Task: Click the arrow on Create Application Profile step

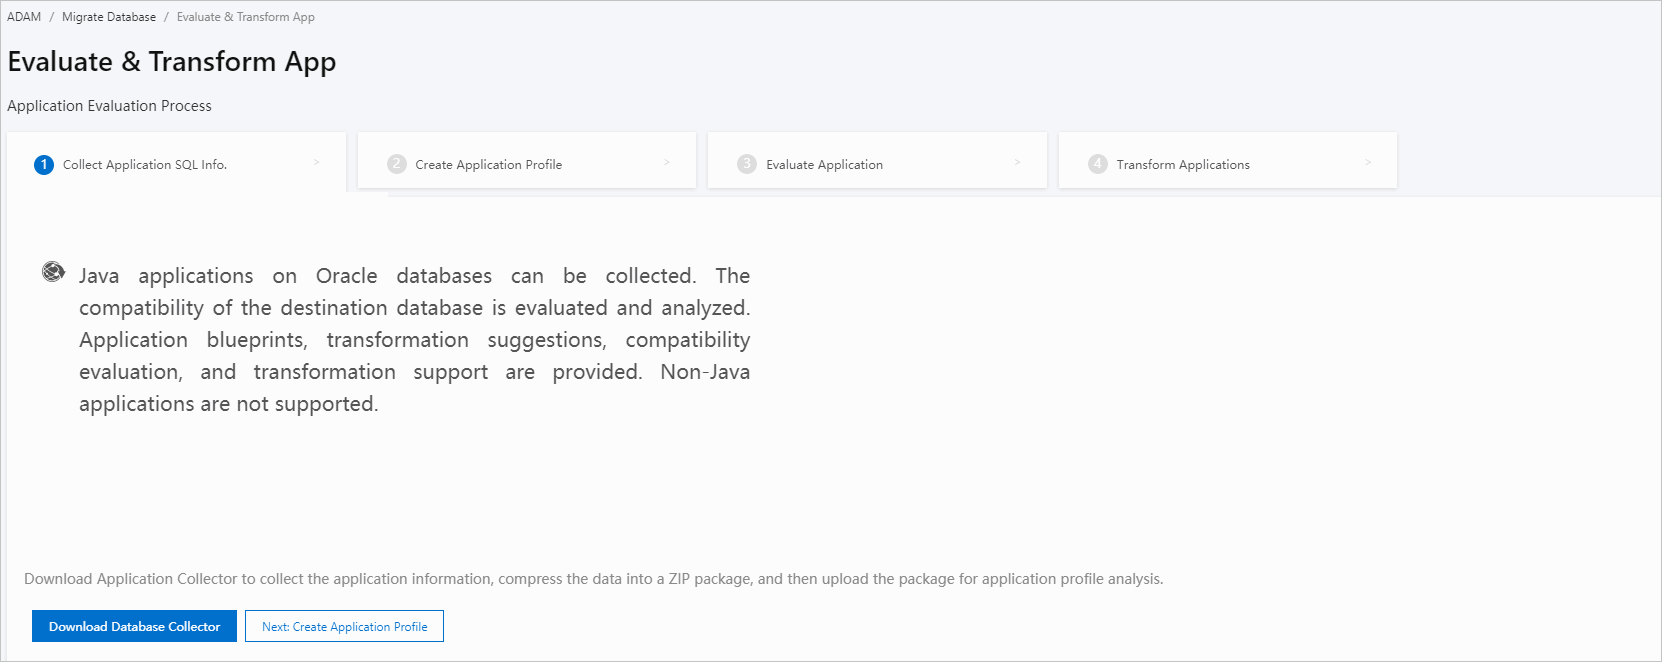Action: [x=667, y=162]
